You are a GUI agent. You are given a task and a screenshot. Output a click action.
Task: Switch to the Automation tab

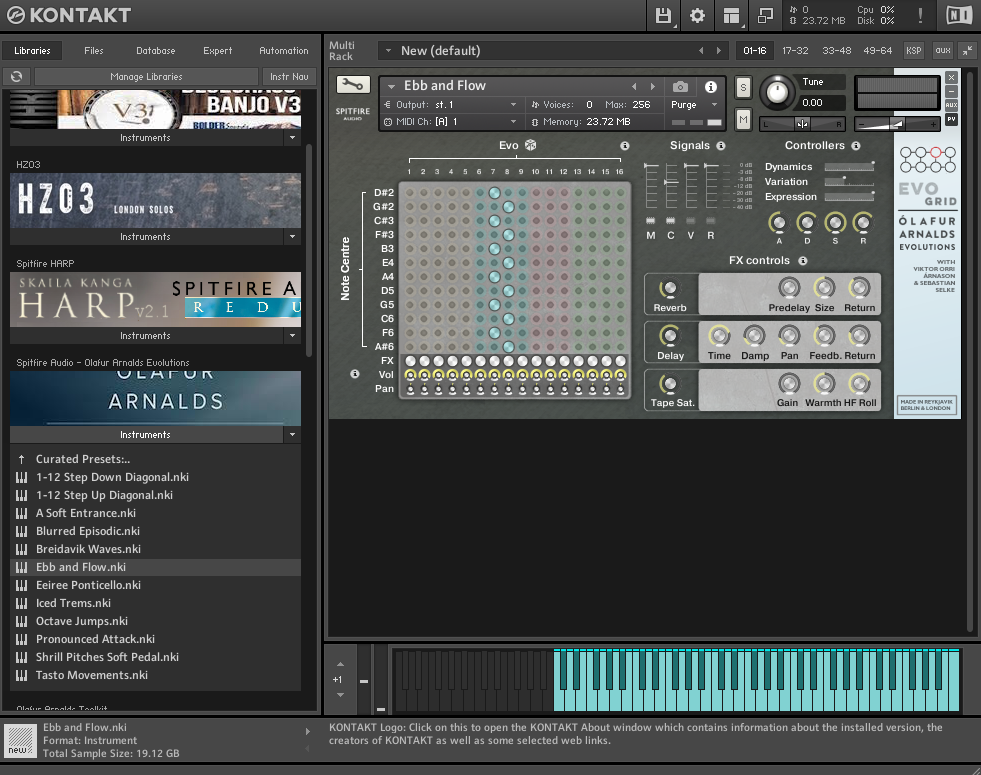284,51
